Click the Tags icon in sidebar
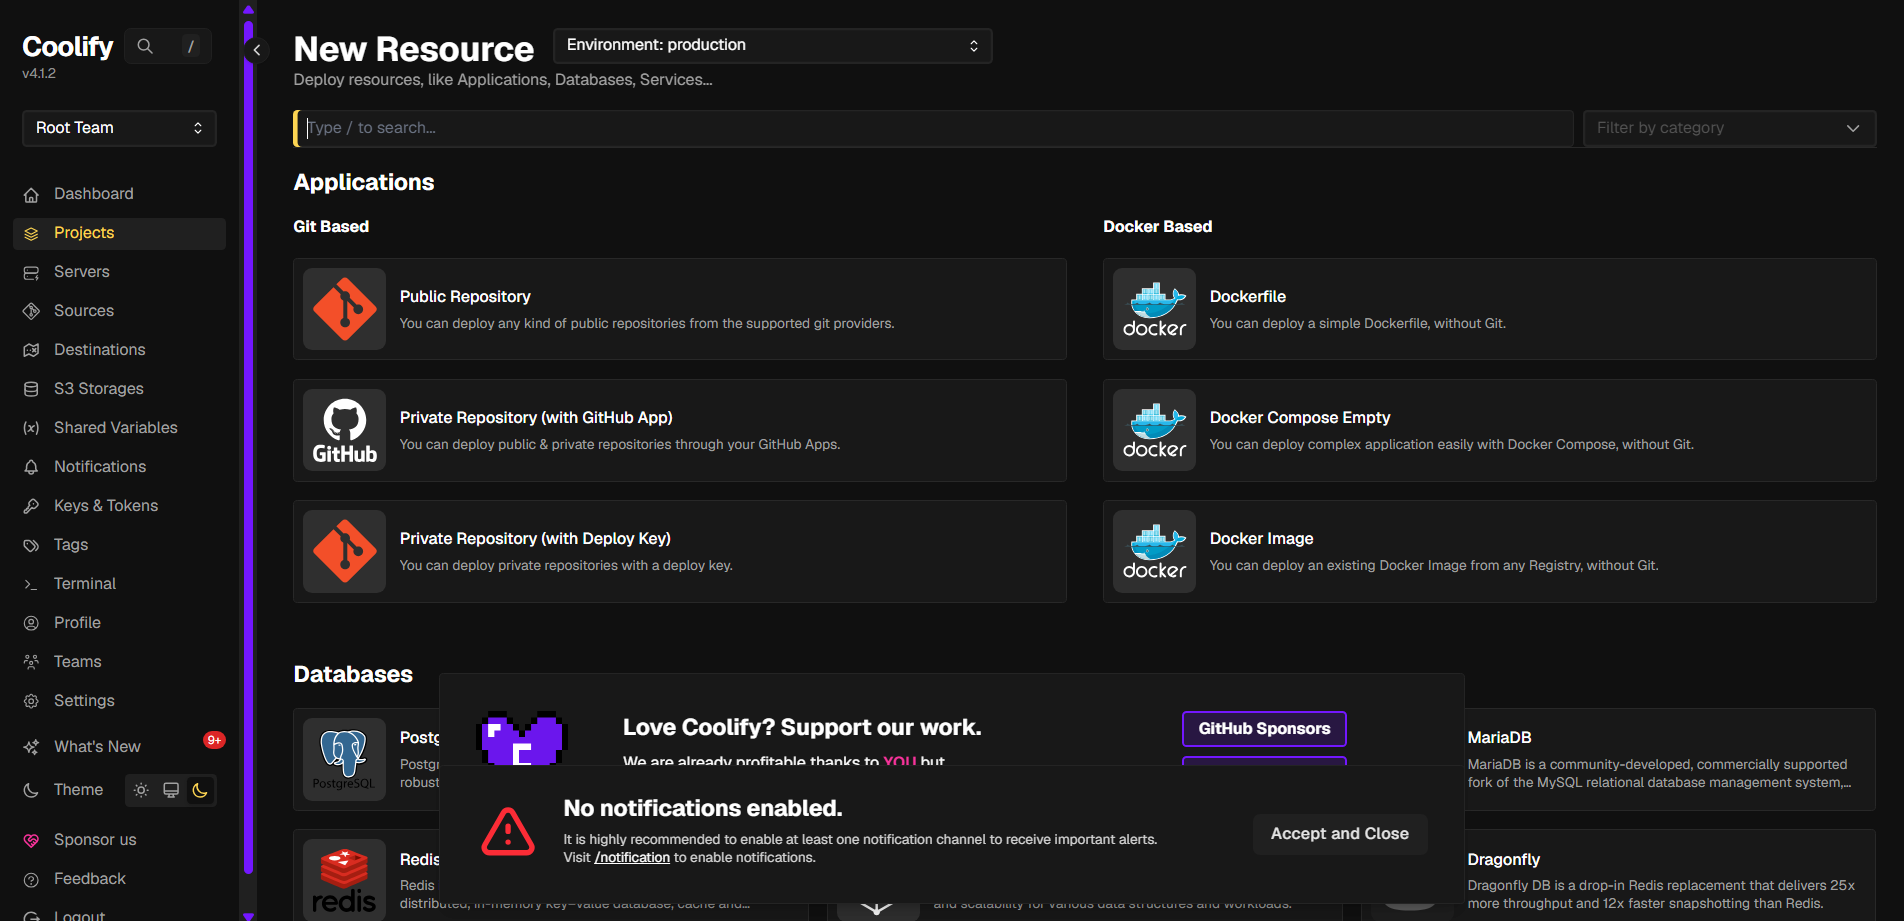Viewport: 1904px width, 921px height. pyautogui.click(x=31, y=545)
